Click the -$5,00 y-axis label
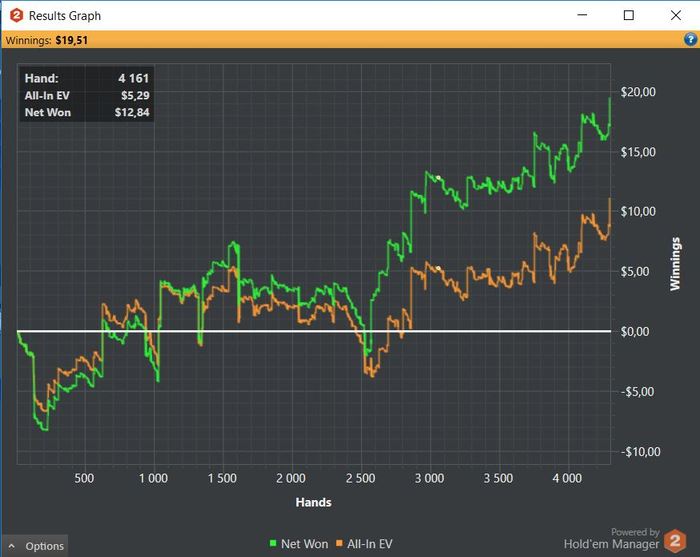The height and width of the screenshot is (557, 700). [637, 391]
